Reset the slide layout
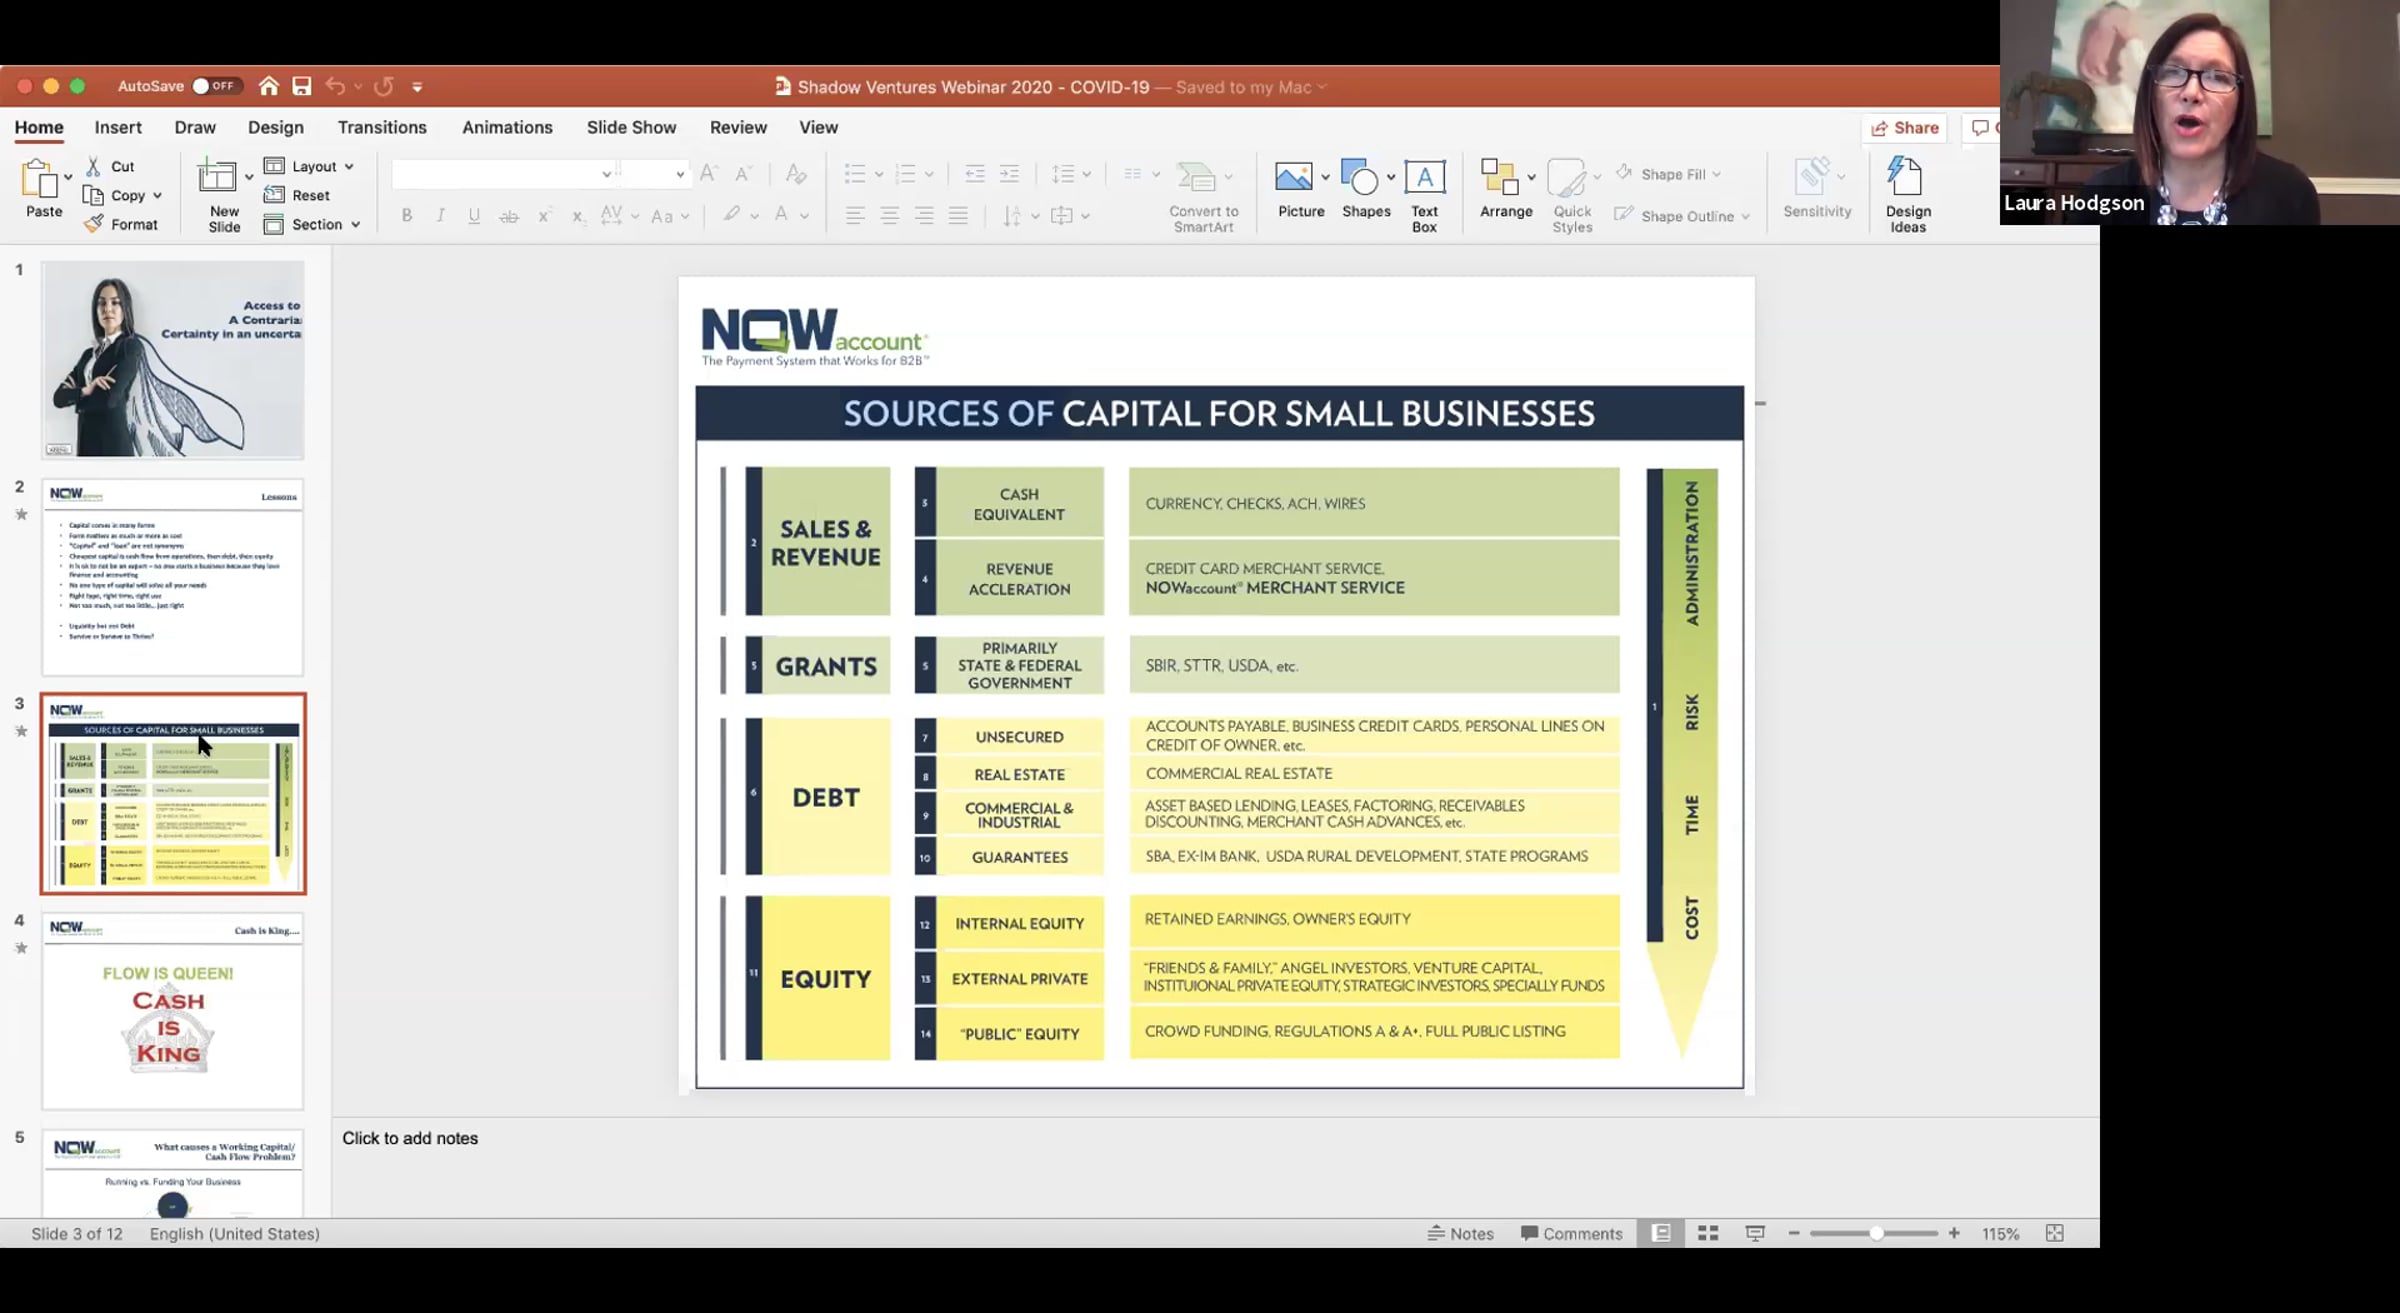Screen dimensions: 2400x1313 297,195
